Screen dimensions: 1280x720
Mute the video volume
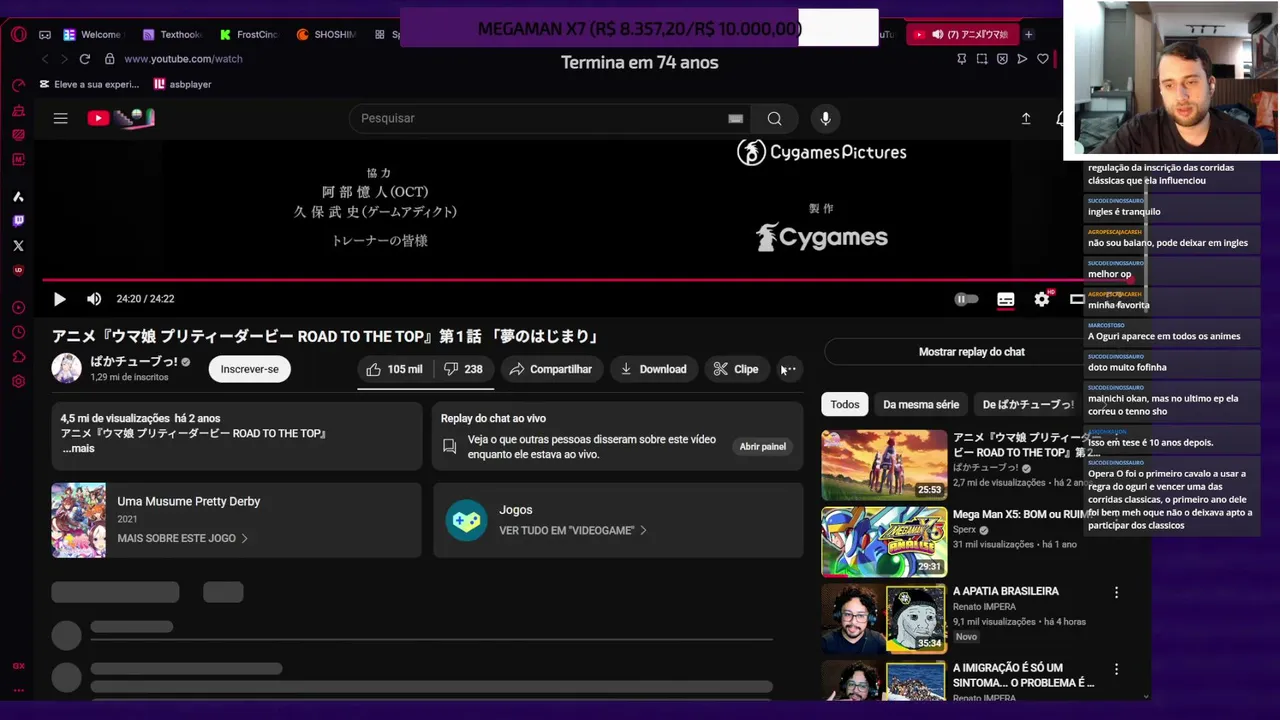coord(94,299)
